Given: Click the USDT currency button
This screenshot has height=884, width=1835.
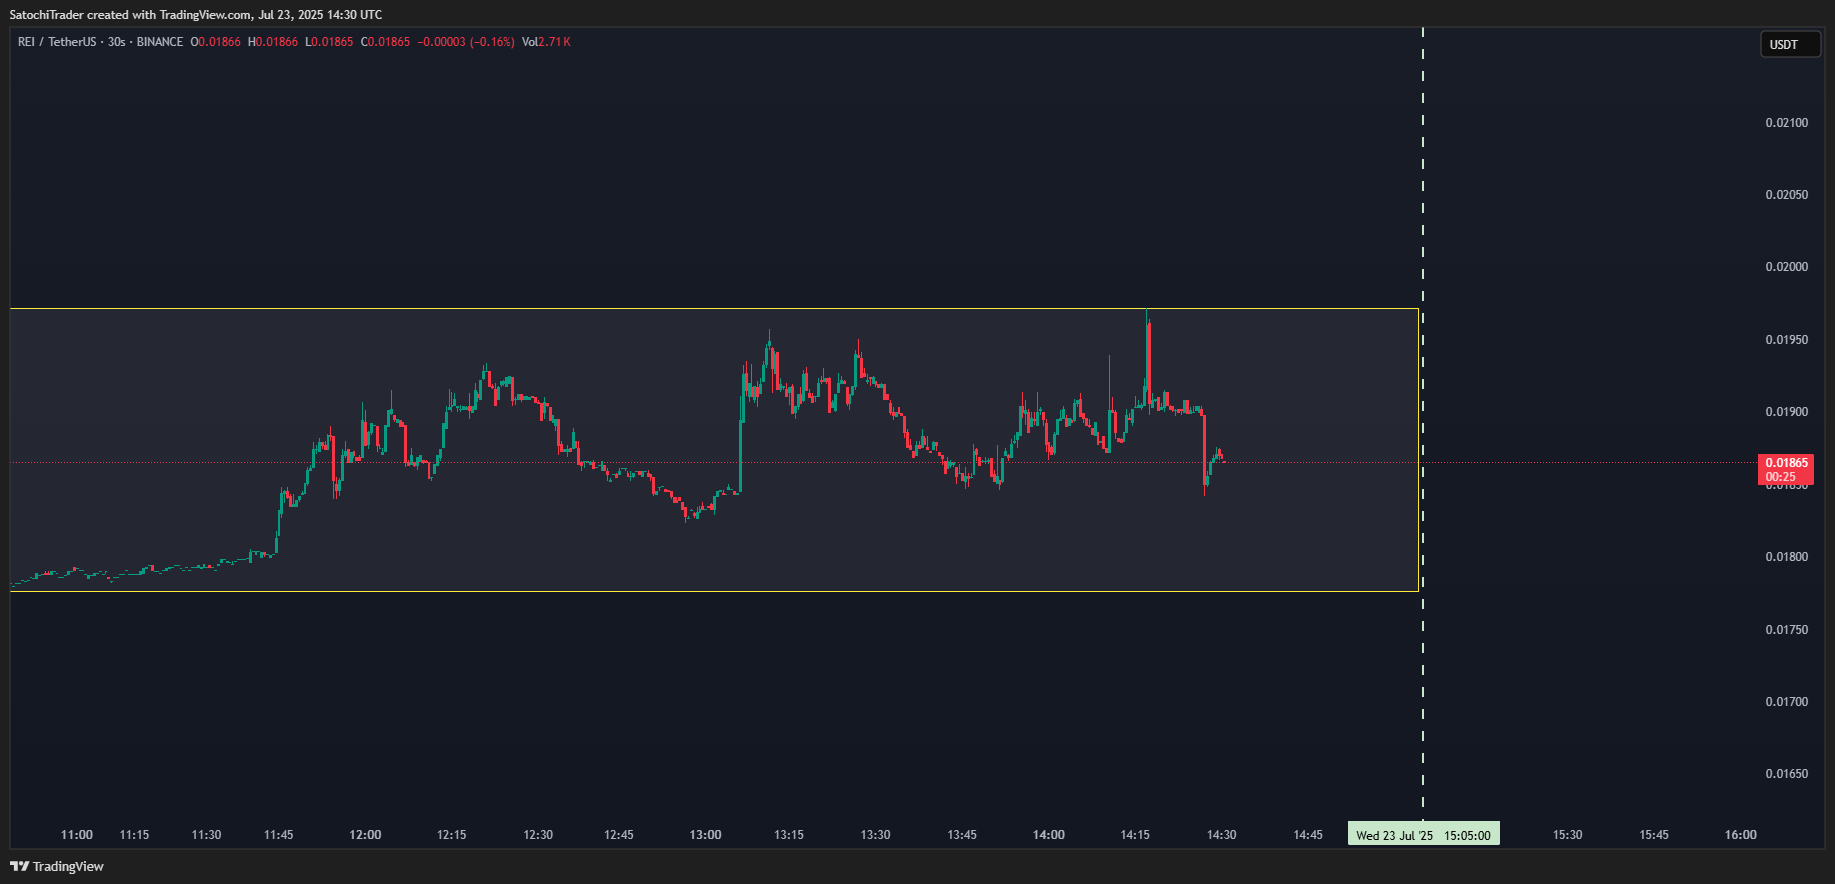Looking at the screenshot, I should click(x=1790, y=44).
